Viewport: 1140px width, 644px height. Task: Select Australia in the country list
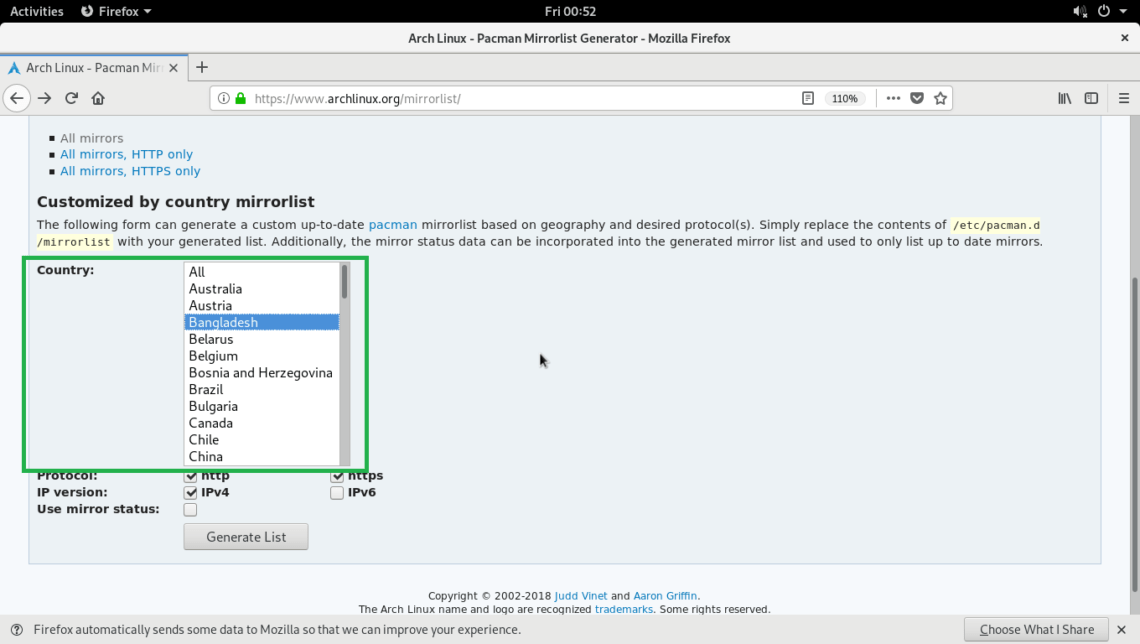tap(262, 289)
